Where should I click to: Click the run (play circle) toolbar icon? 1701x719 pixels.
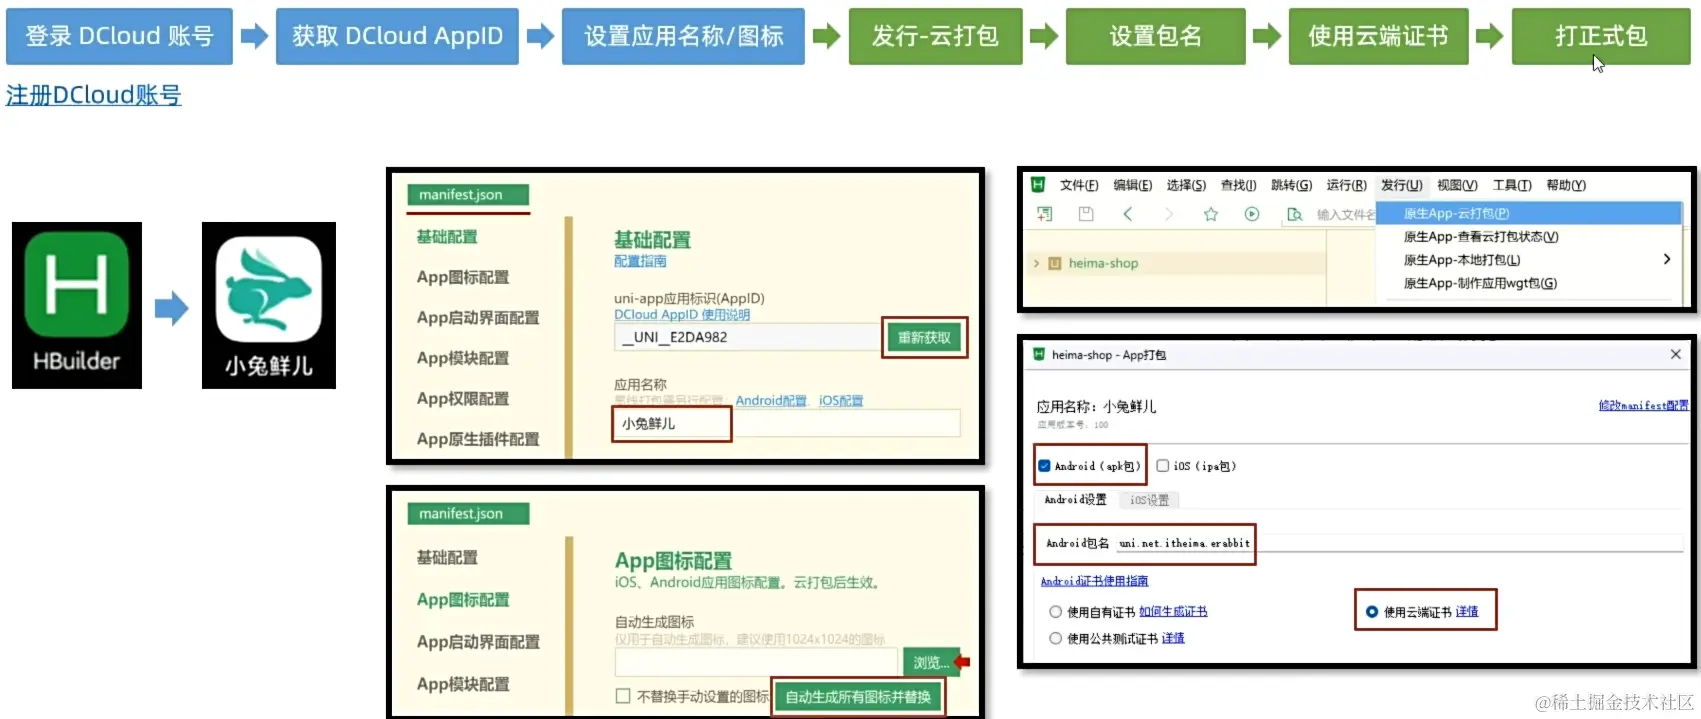coord(1252,214)
